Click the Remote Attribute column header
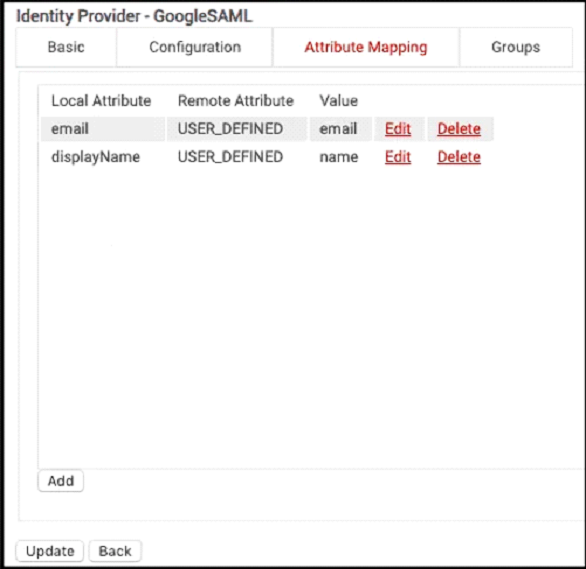Image resolution: width=586 pixels, height=569 pixels. click(236, 101)
